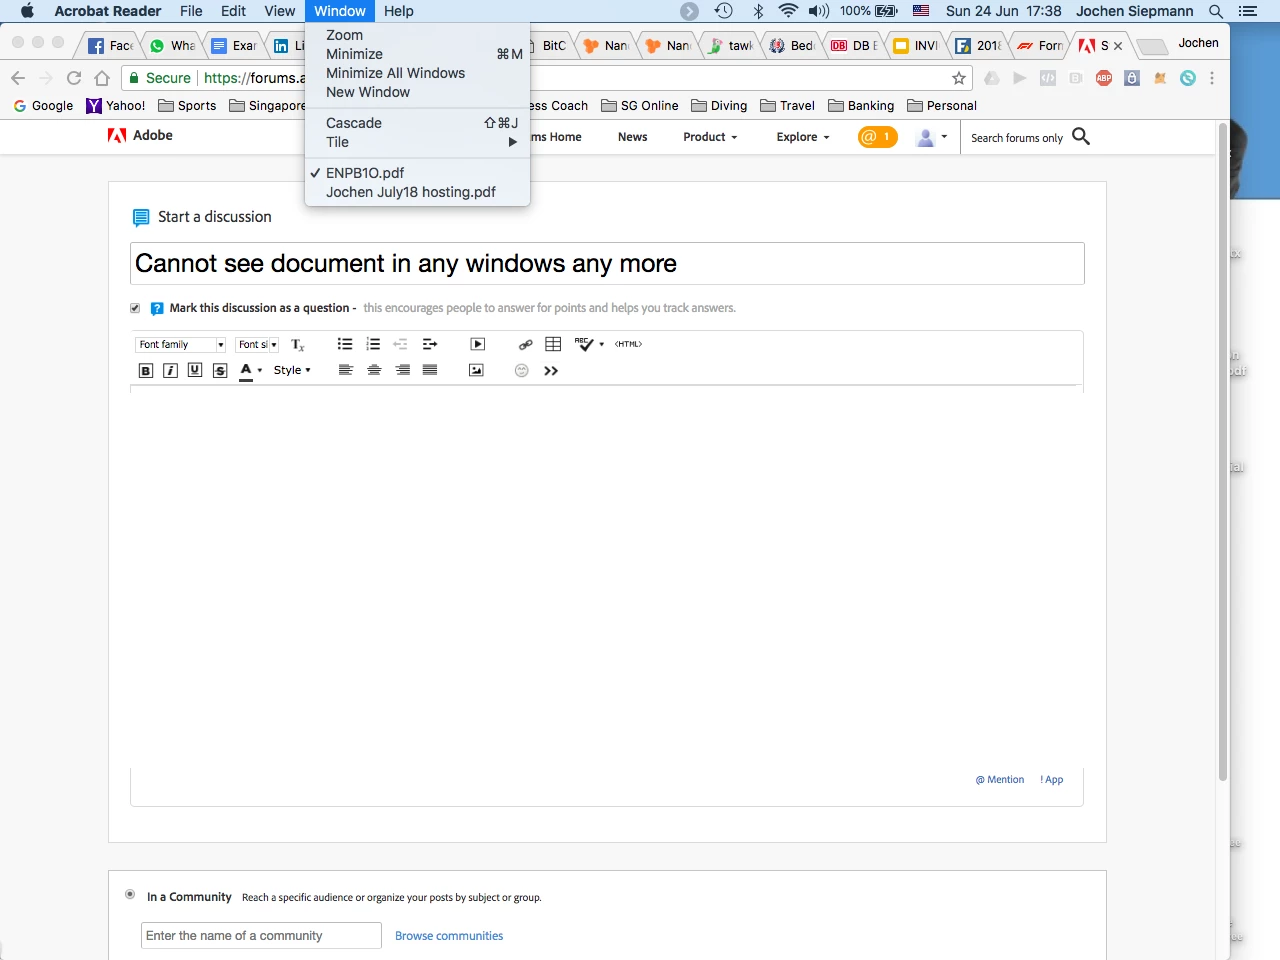Open the Font size dropdown
This screenshot has width=1280, height=960.
point(257,345)
